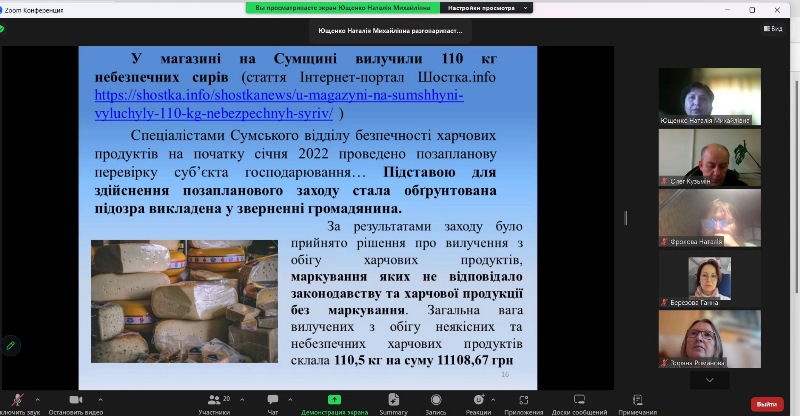The image size is (800, 416).
Task: Unmute the microphone in Zoom toolbar
Action: (17, 400)
